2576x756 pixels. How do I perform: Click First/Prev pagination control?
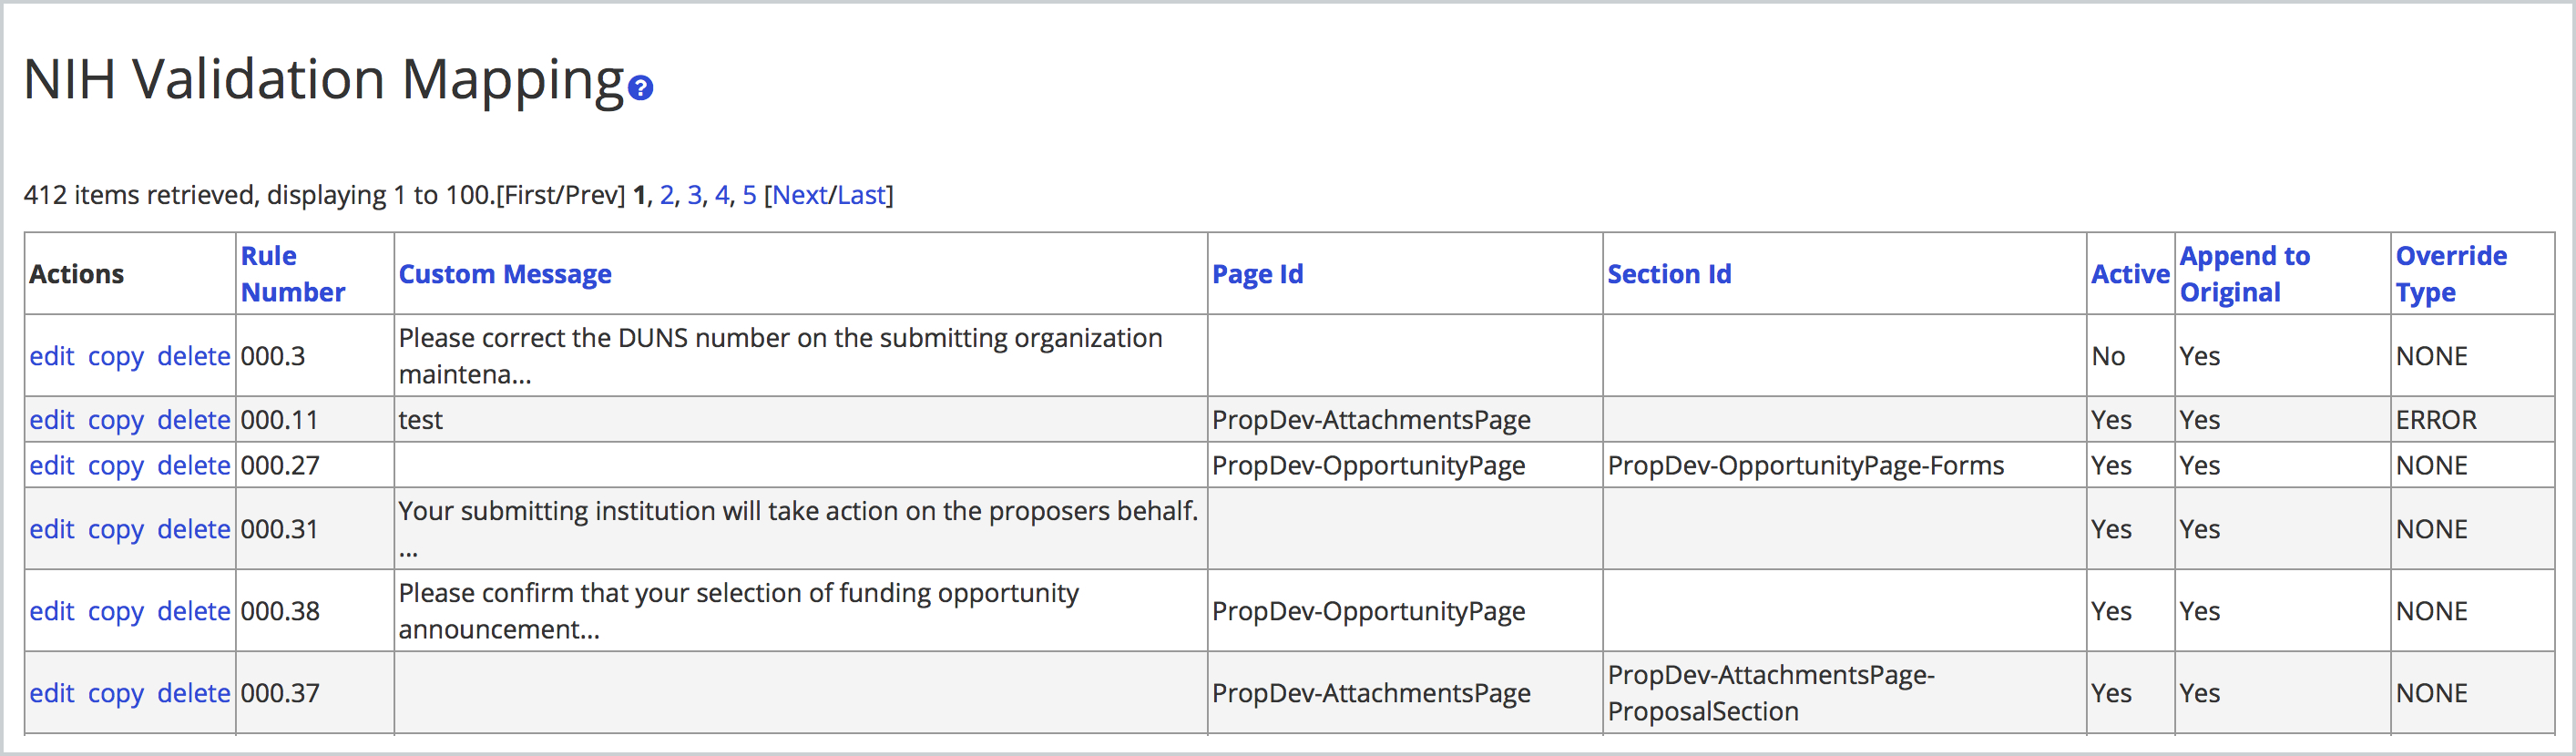tap(560, 195)
